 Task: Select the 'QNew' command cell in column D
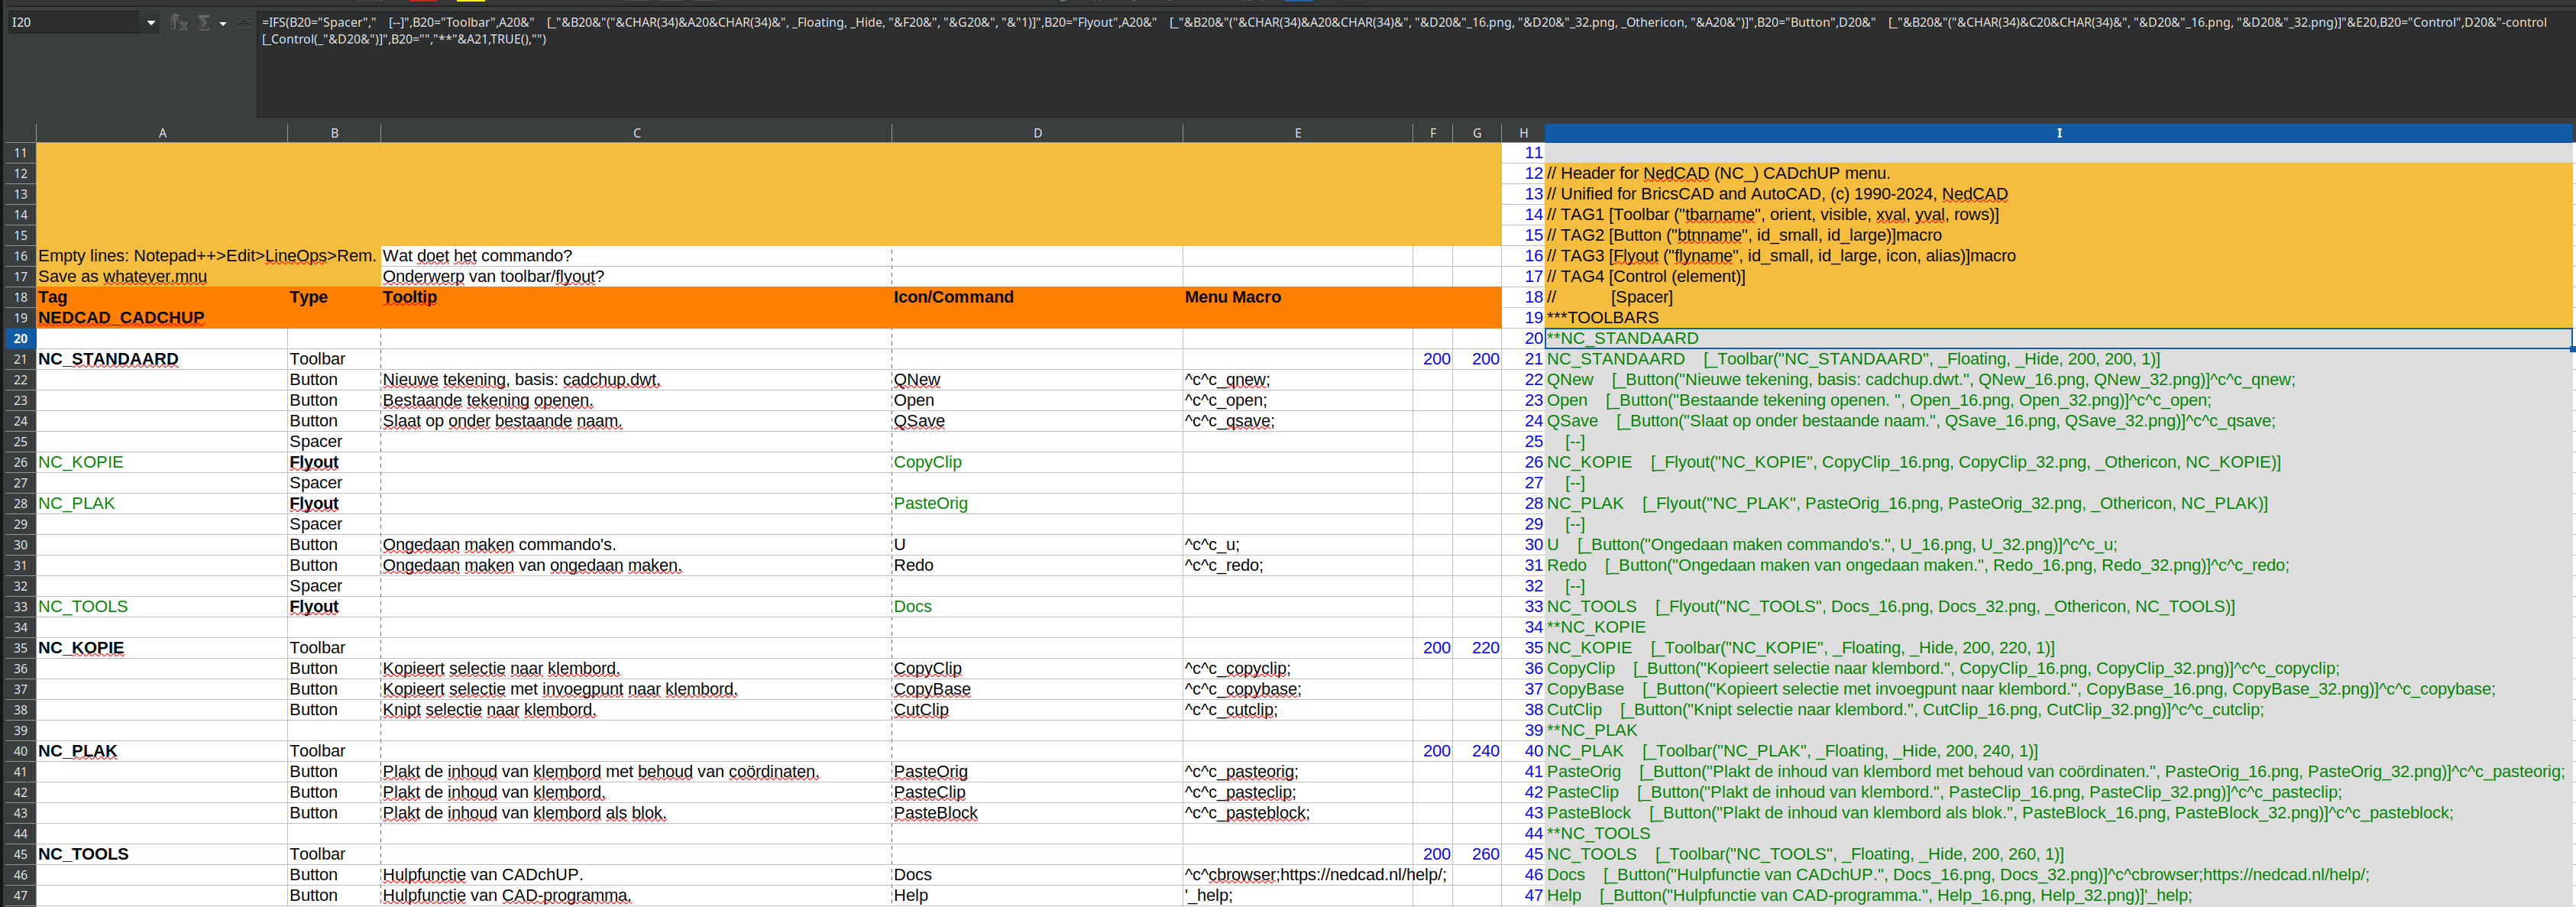tap(1037, 380)
